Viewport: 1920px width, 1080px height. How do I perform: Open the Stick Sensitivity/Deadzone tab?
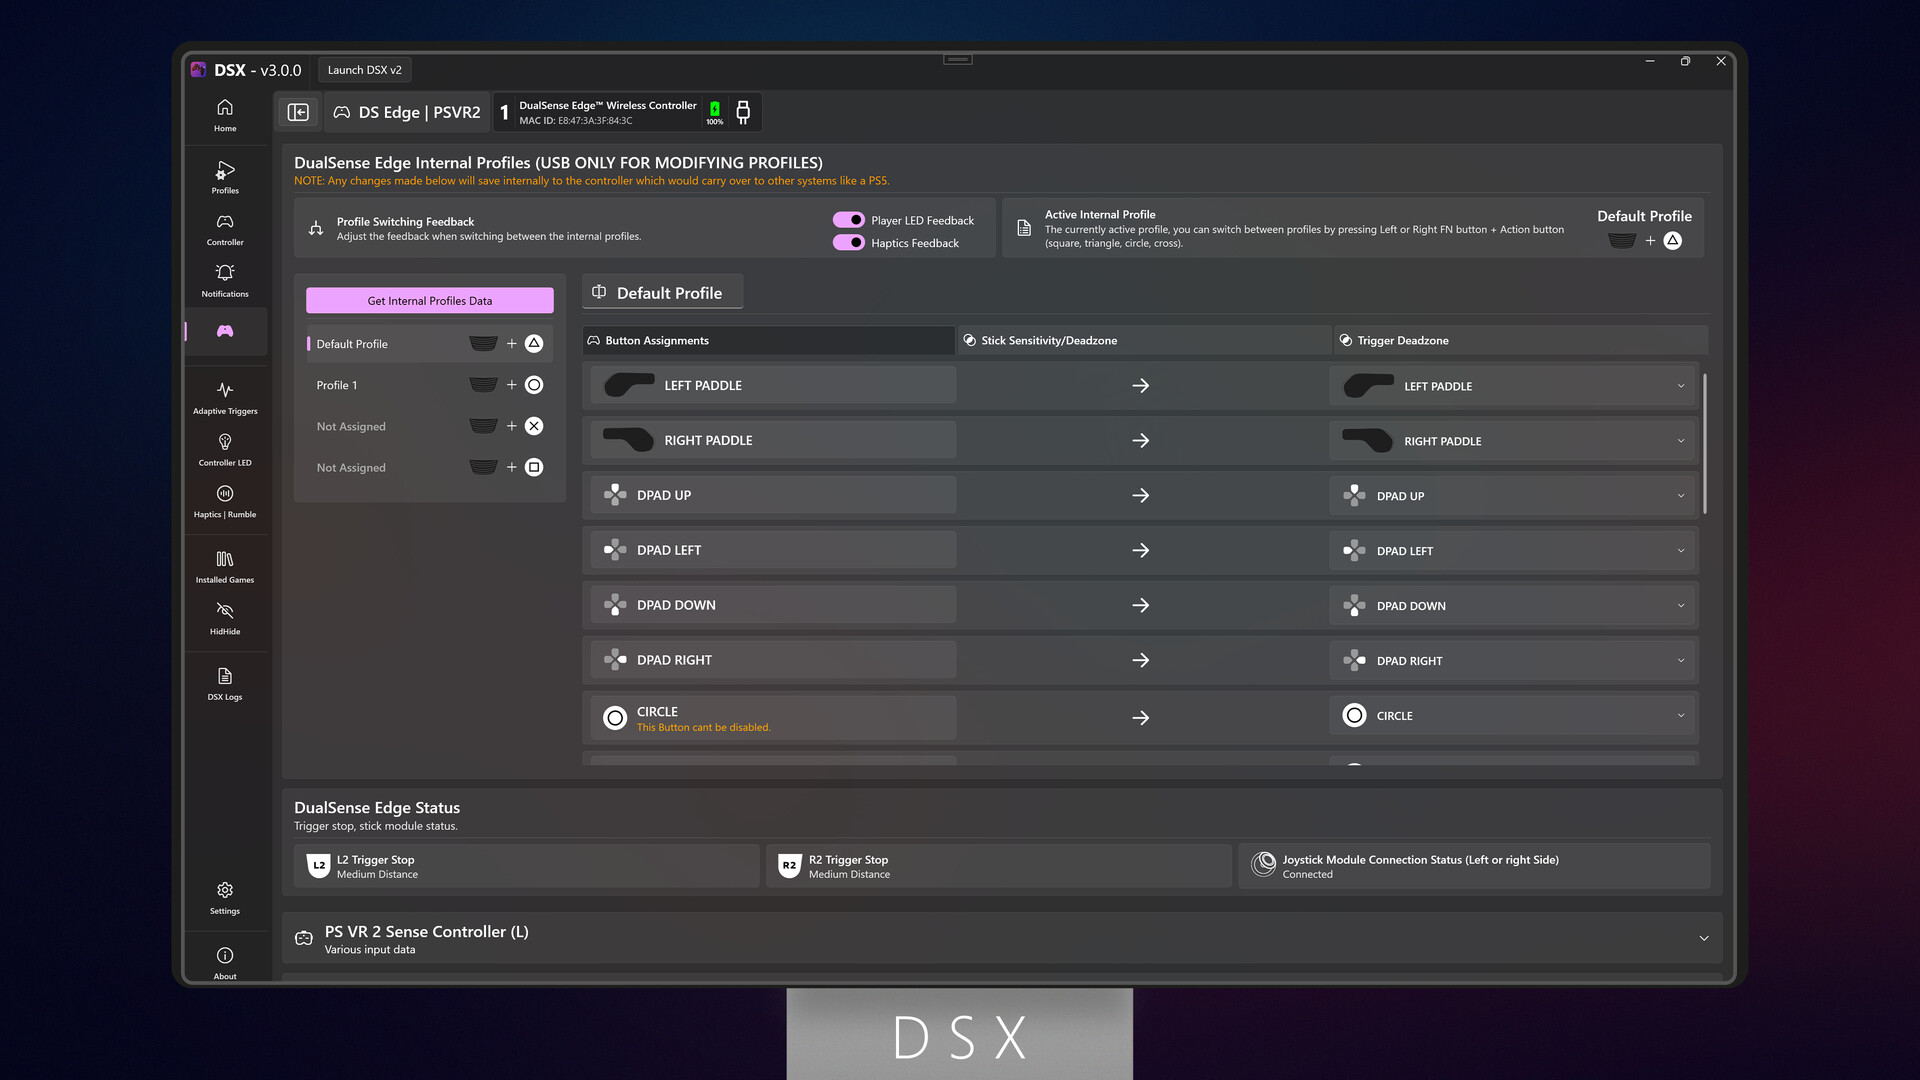(x=1143, y=340)
